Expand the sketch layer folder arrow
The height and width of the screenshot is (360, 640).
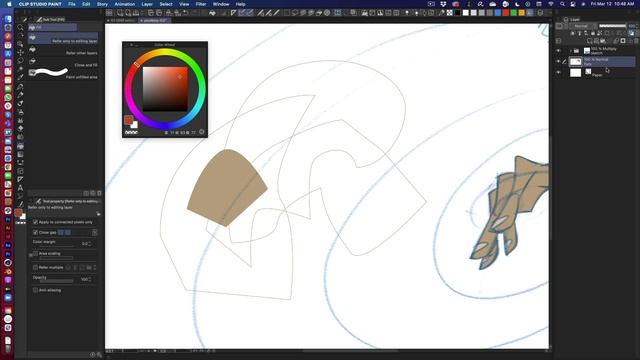(x=571, y=51)
